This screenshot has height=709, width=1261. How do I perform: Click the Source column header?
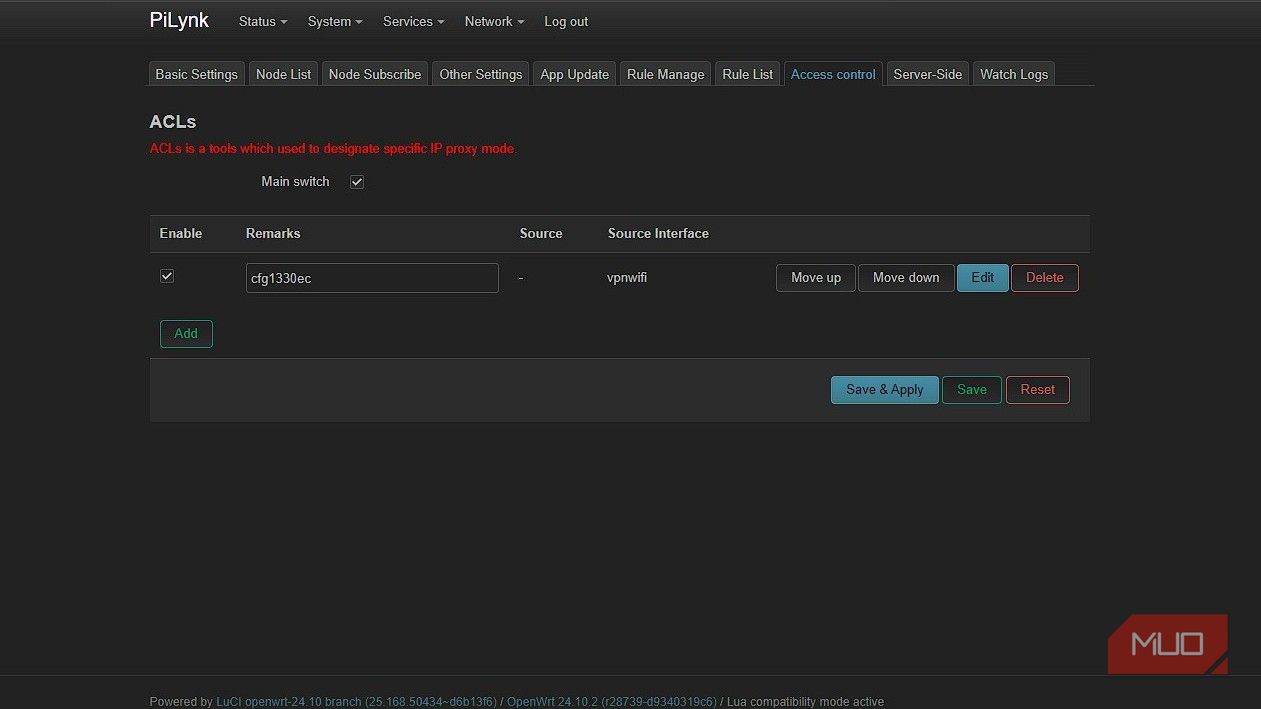pos(541,234)
